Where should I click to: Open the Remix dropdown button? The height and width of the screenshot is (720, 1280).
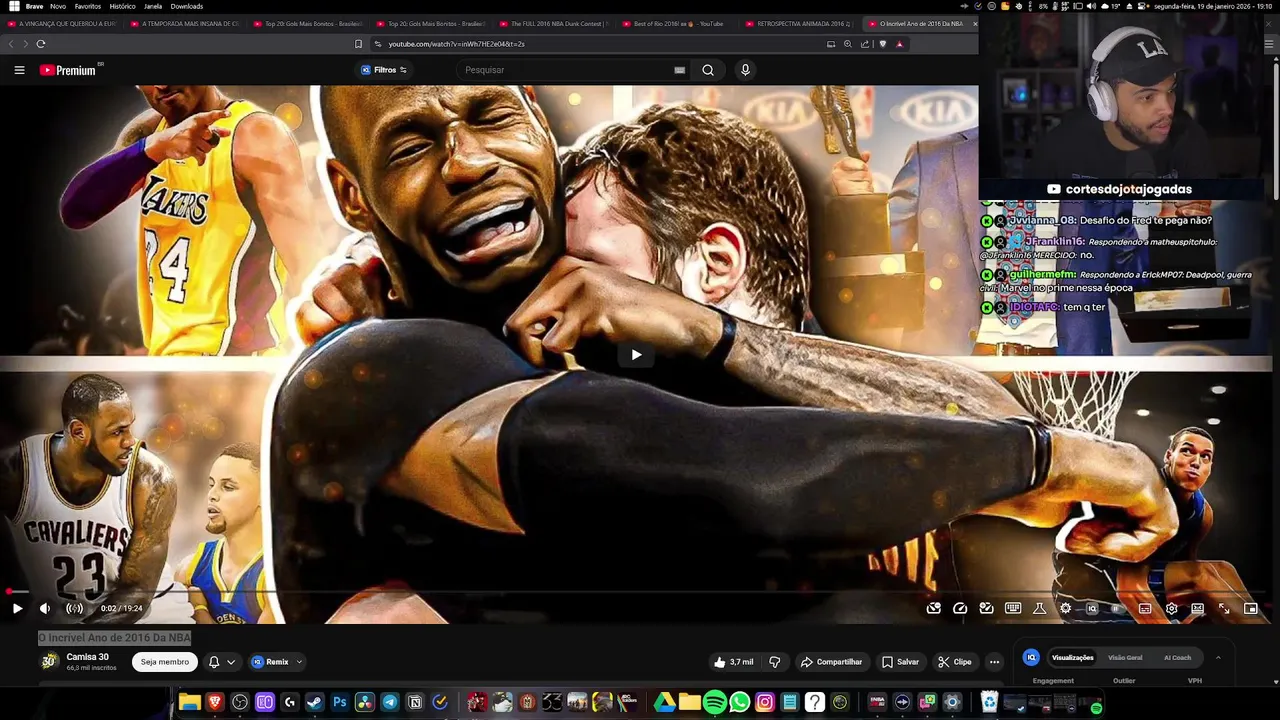(x=277, y=662)
